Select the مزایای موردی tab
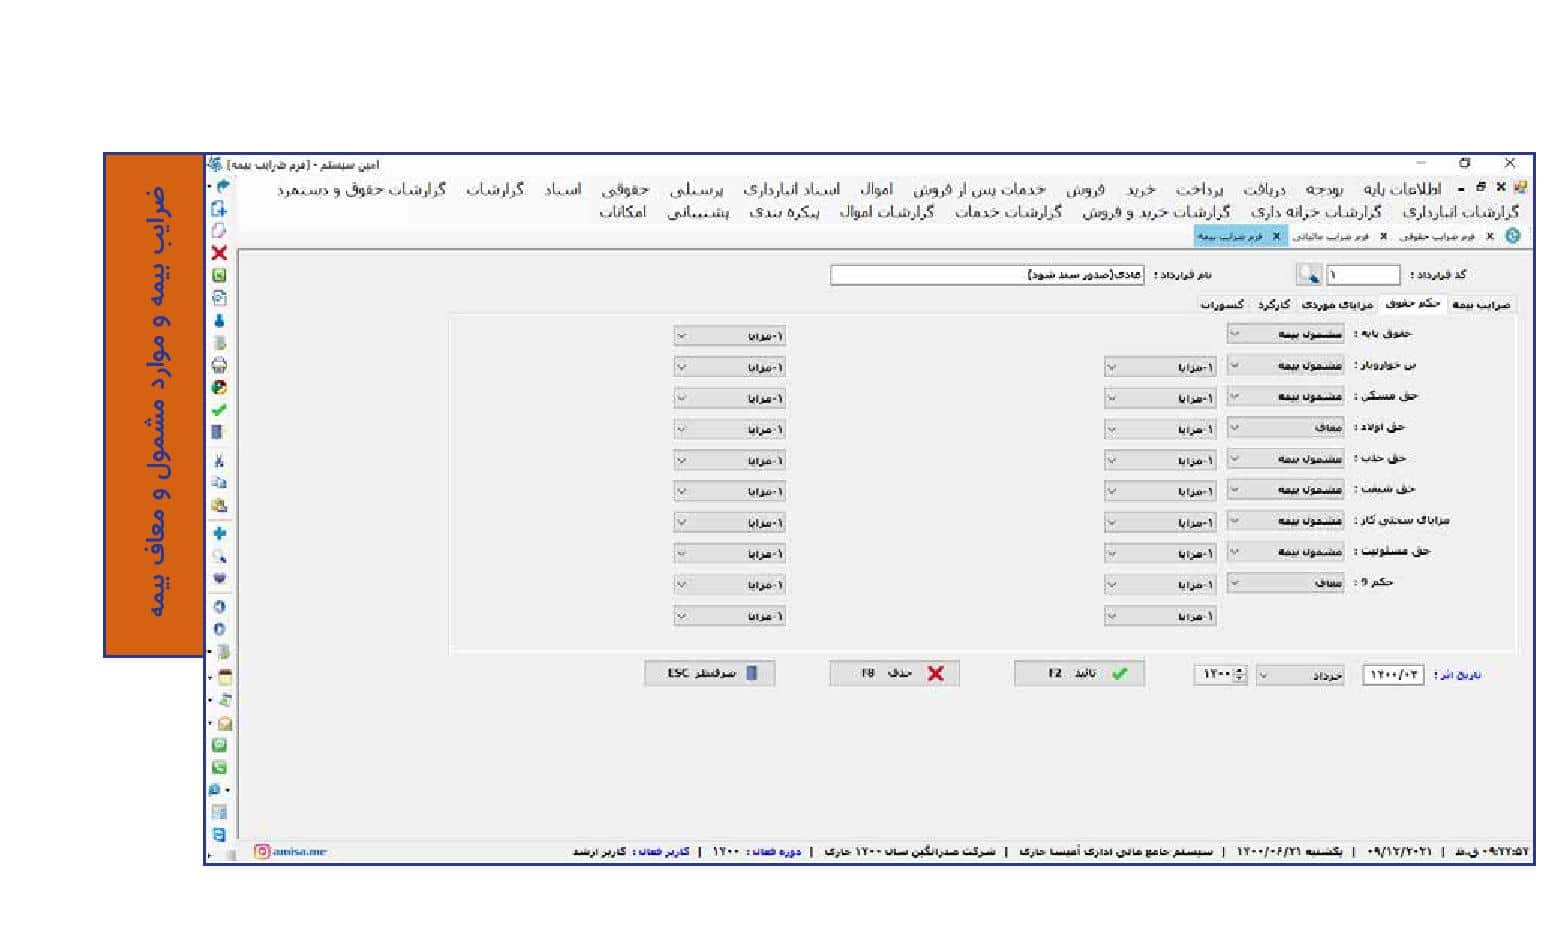The height and width of the screenshot is (938, 1563). click(x=1337, y=305)
